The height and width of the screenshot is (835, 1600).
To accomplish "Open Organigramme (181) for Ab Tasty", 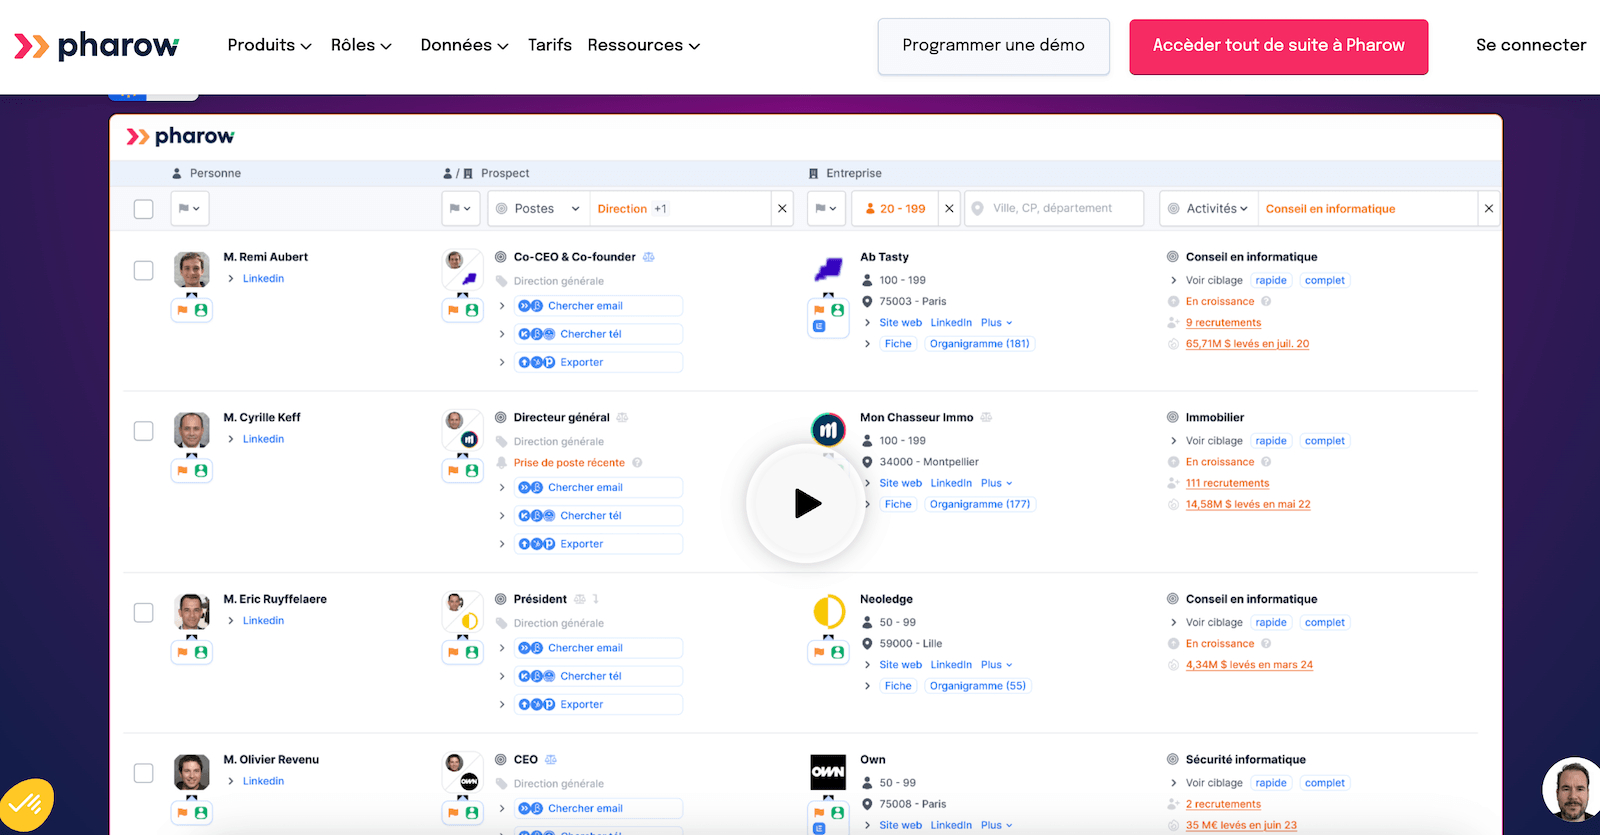I will [x=979, y=344].
